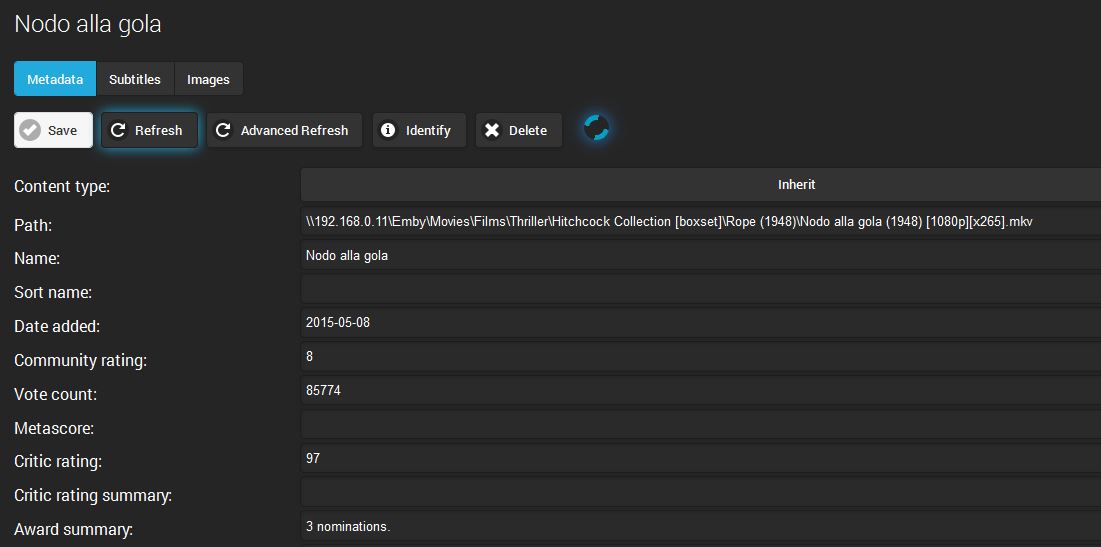Click the Delete button label
The width and height of the screenshot is (1101, 547).
528,131
